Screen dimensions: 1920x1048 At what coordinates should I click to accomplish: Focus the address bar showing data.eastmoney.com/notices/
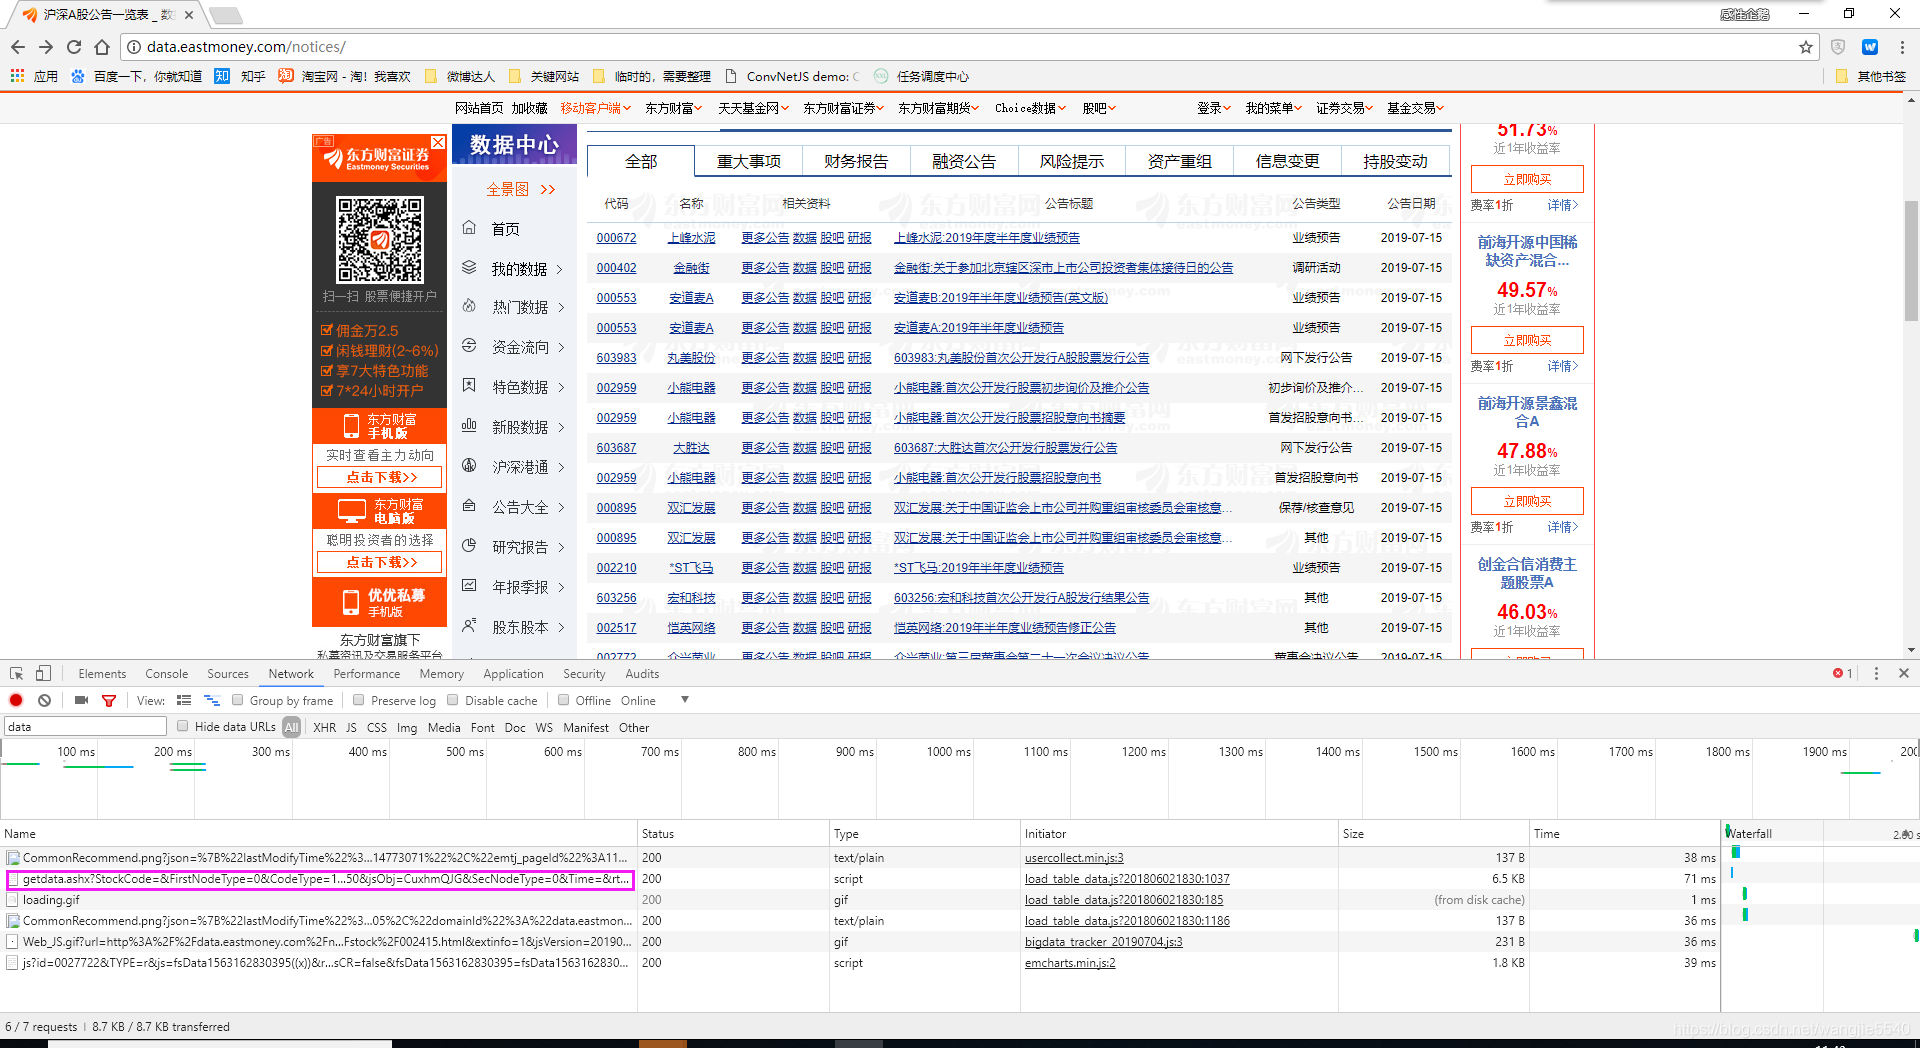click(x=960, y=47)
